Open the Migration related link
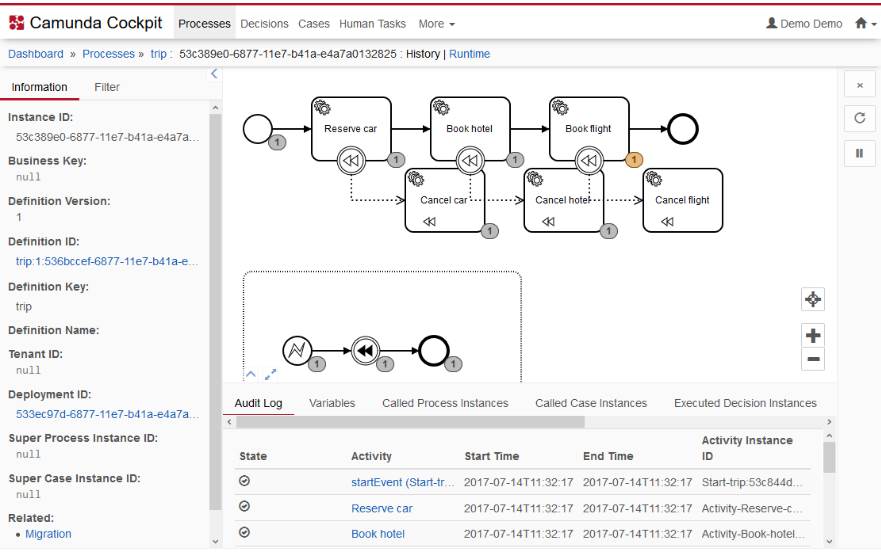Viewport: 881px width, 552px height. pos(48,534)
